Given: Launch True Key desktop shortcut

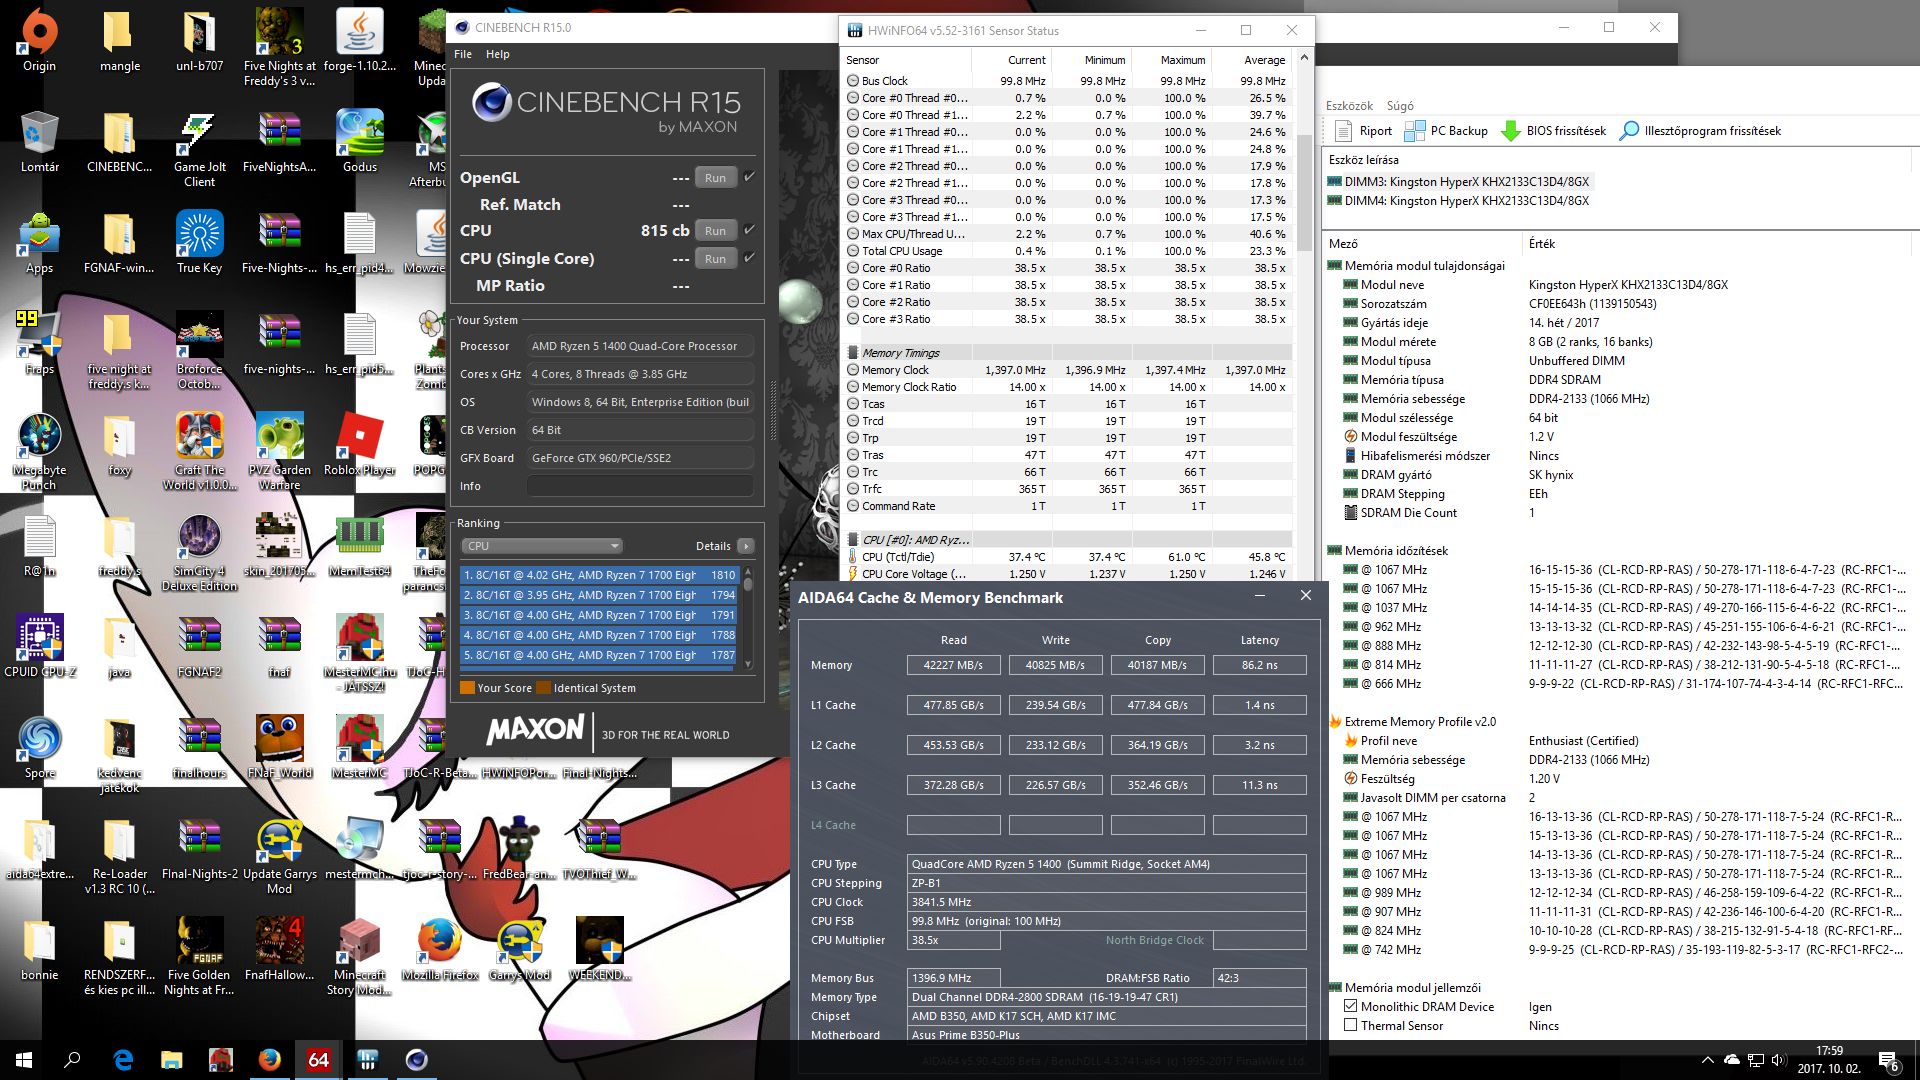Looking at the screenshot, I should point(199,242).
